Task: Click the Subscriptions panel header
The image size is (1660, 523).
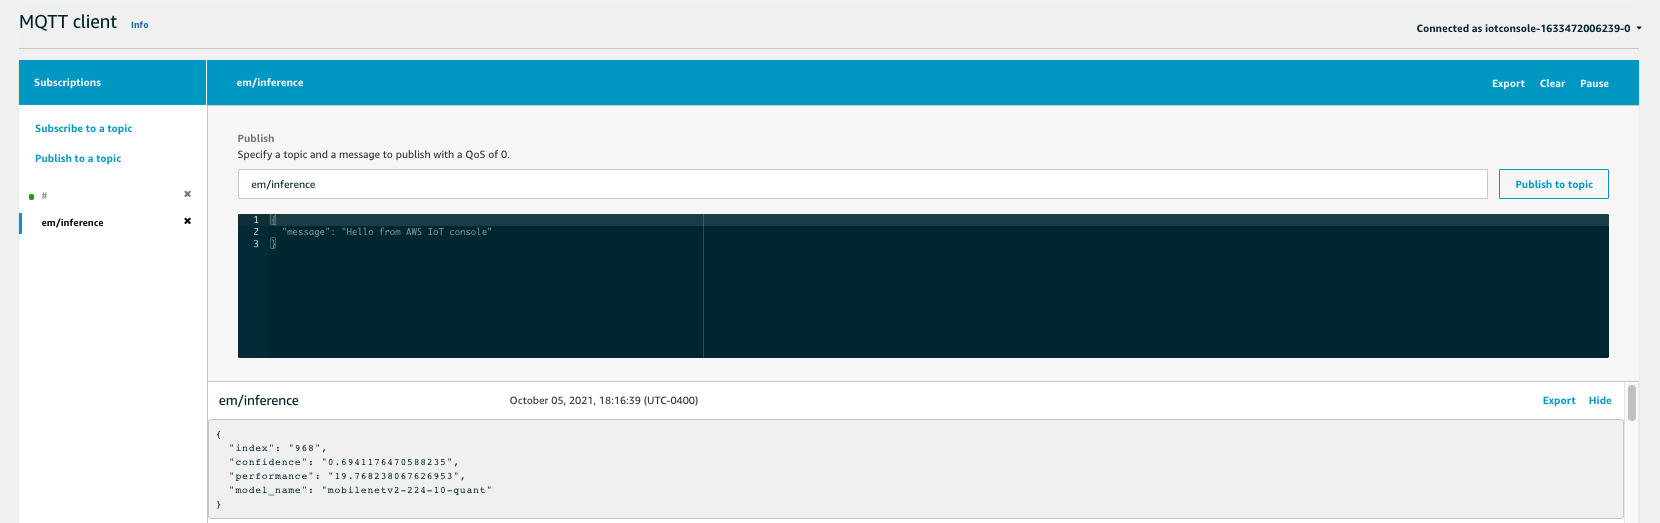Action: pyautogui.click(x=112, y=82)
